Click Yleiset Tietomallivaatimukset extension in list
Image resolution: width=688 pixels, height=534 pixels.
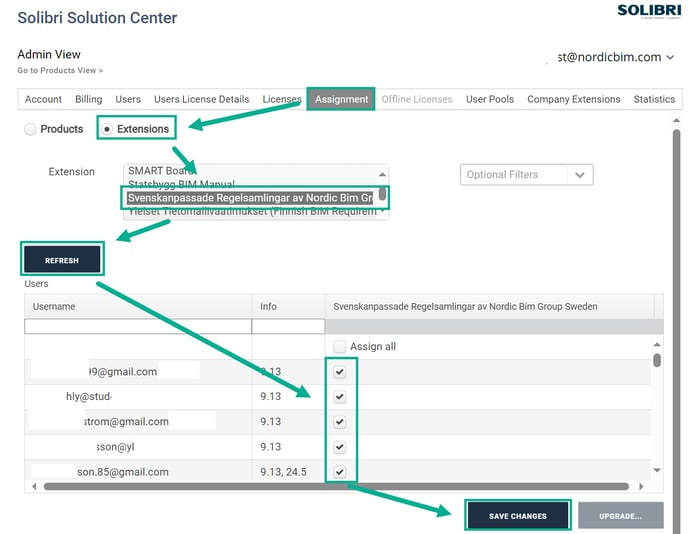click(x=252, y=211)
